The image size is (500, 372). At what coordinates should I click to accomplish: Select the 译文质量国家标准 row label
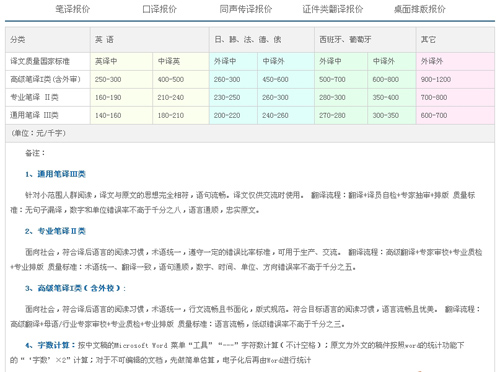[48, 61]
